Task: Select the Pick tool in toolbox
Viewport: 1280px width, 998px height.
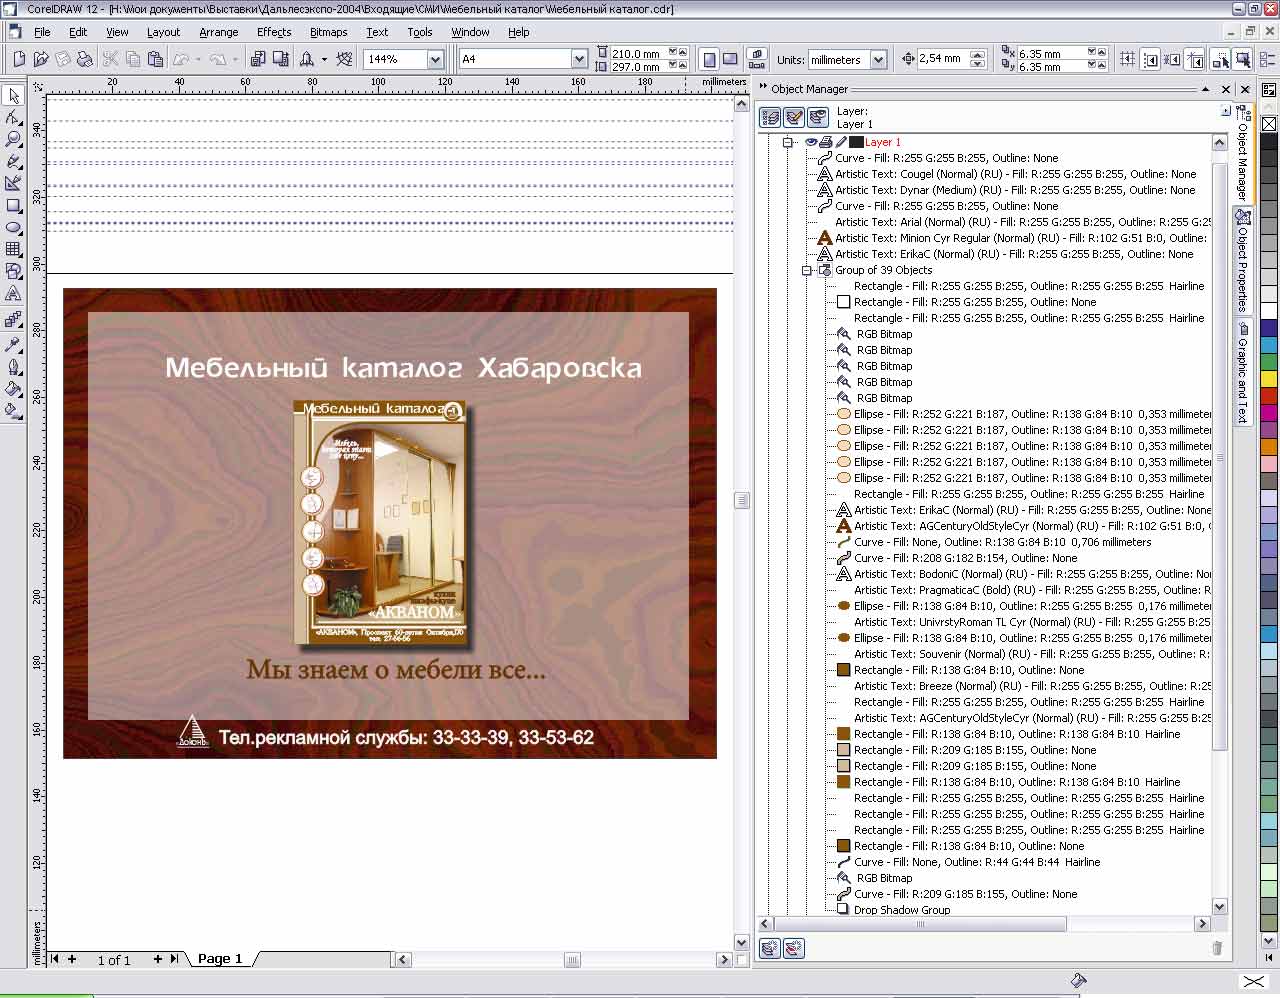Action: 13,96
